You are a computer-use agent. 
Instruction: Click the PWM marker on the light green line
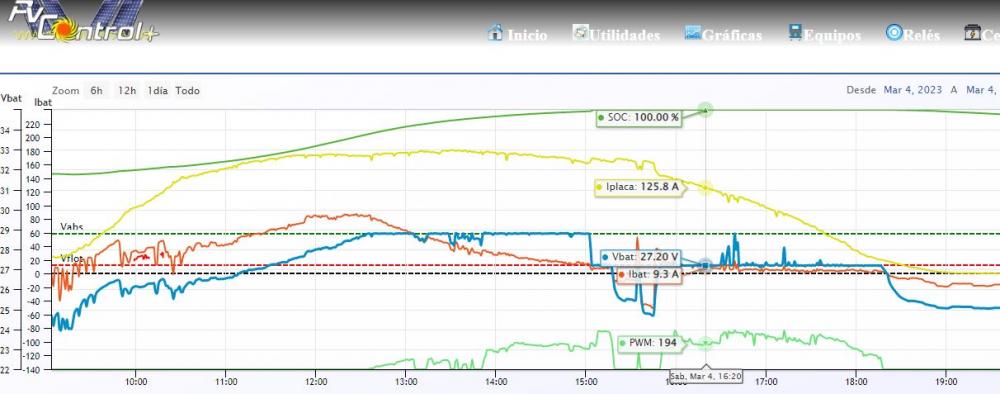(705, 343)
